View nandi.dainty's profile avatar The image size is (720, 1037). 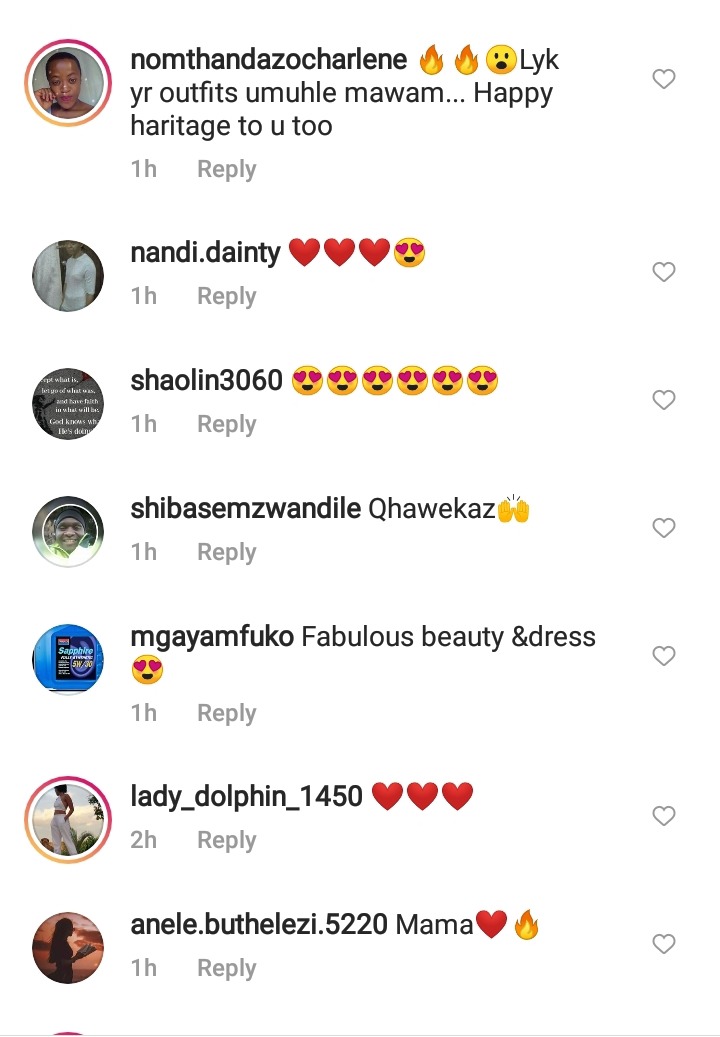coord(68,276)
